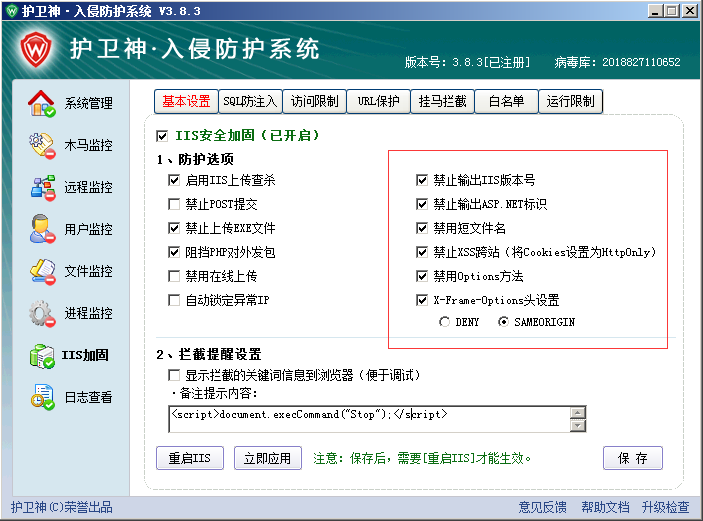Click 护卫神 (C)荣誉出品 footer text
The image size is (703, 521).
[x=62, y=508]
